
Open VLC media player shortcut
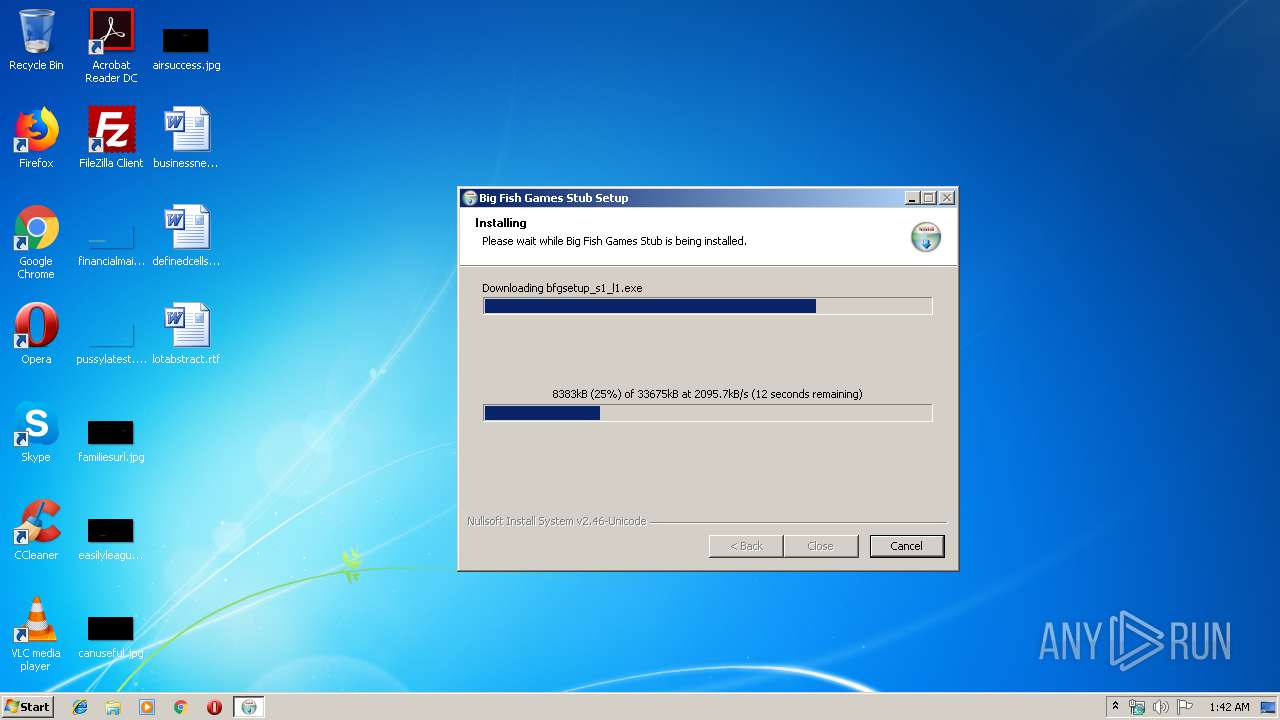point(36,634)
